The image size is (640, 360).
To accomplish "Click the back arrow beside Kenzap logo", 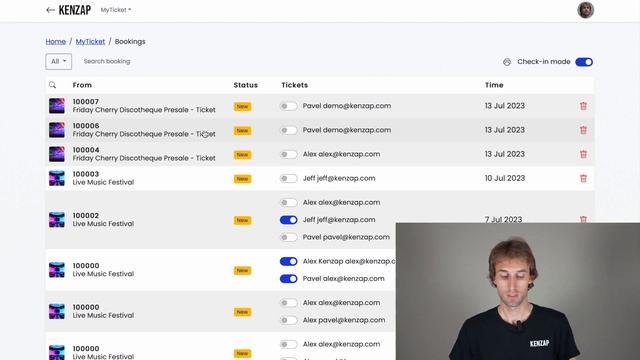I will 50,10.
